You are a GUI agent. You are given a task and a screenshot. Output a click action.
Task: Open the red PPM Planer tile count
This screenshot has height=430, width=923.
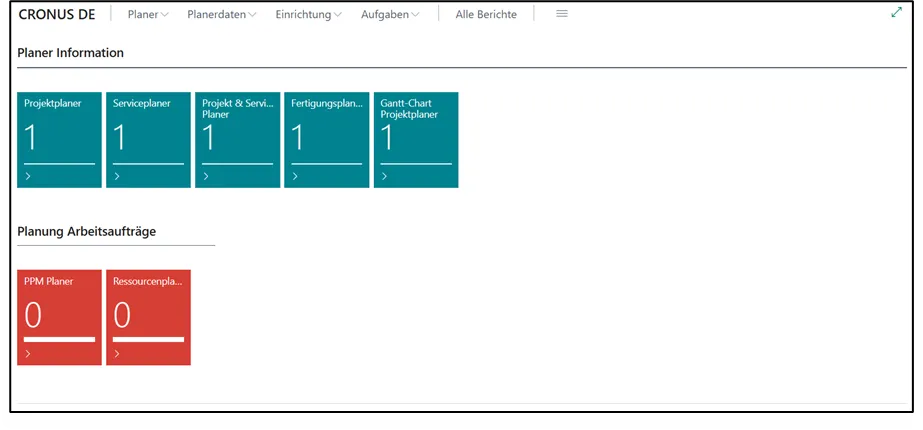tap(33, 315)
